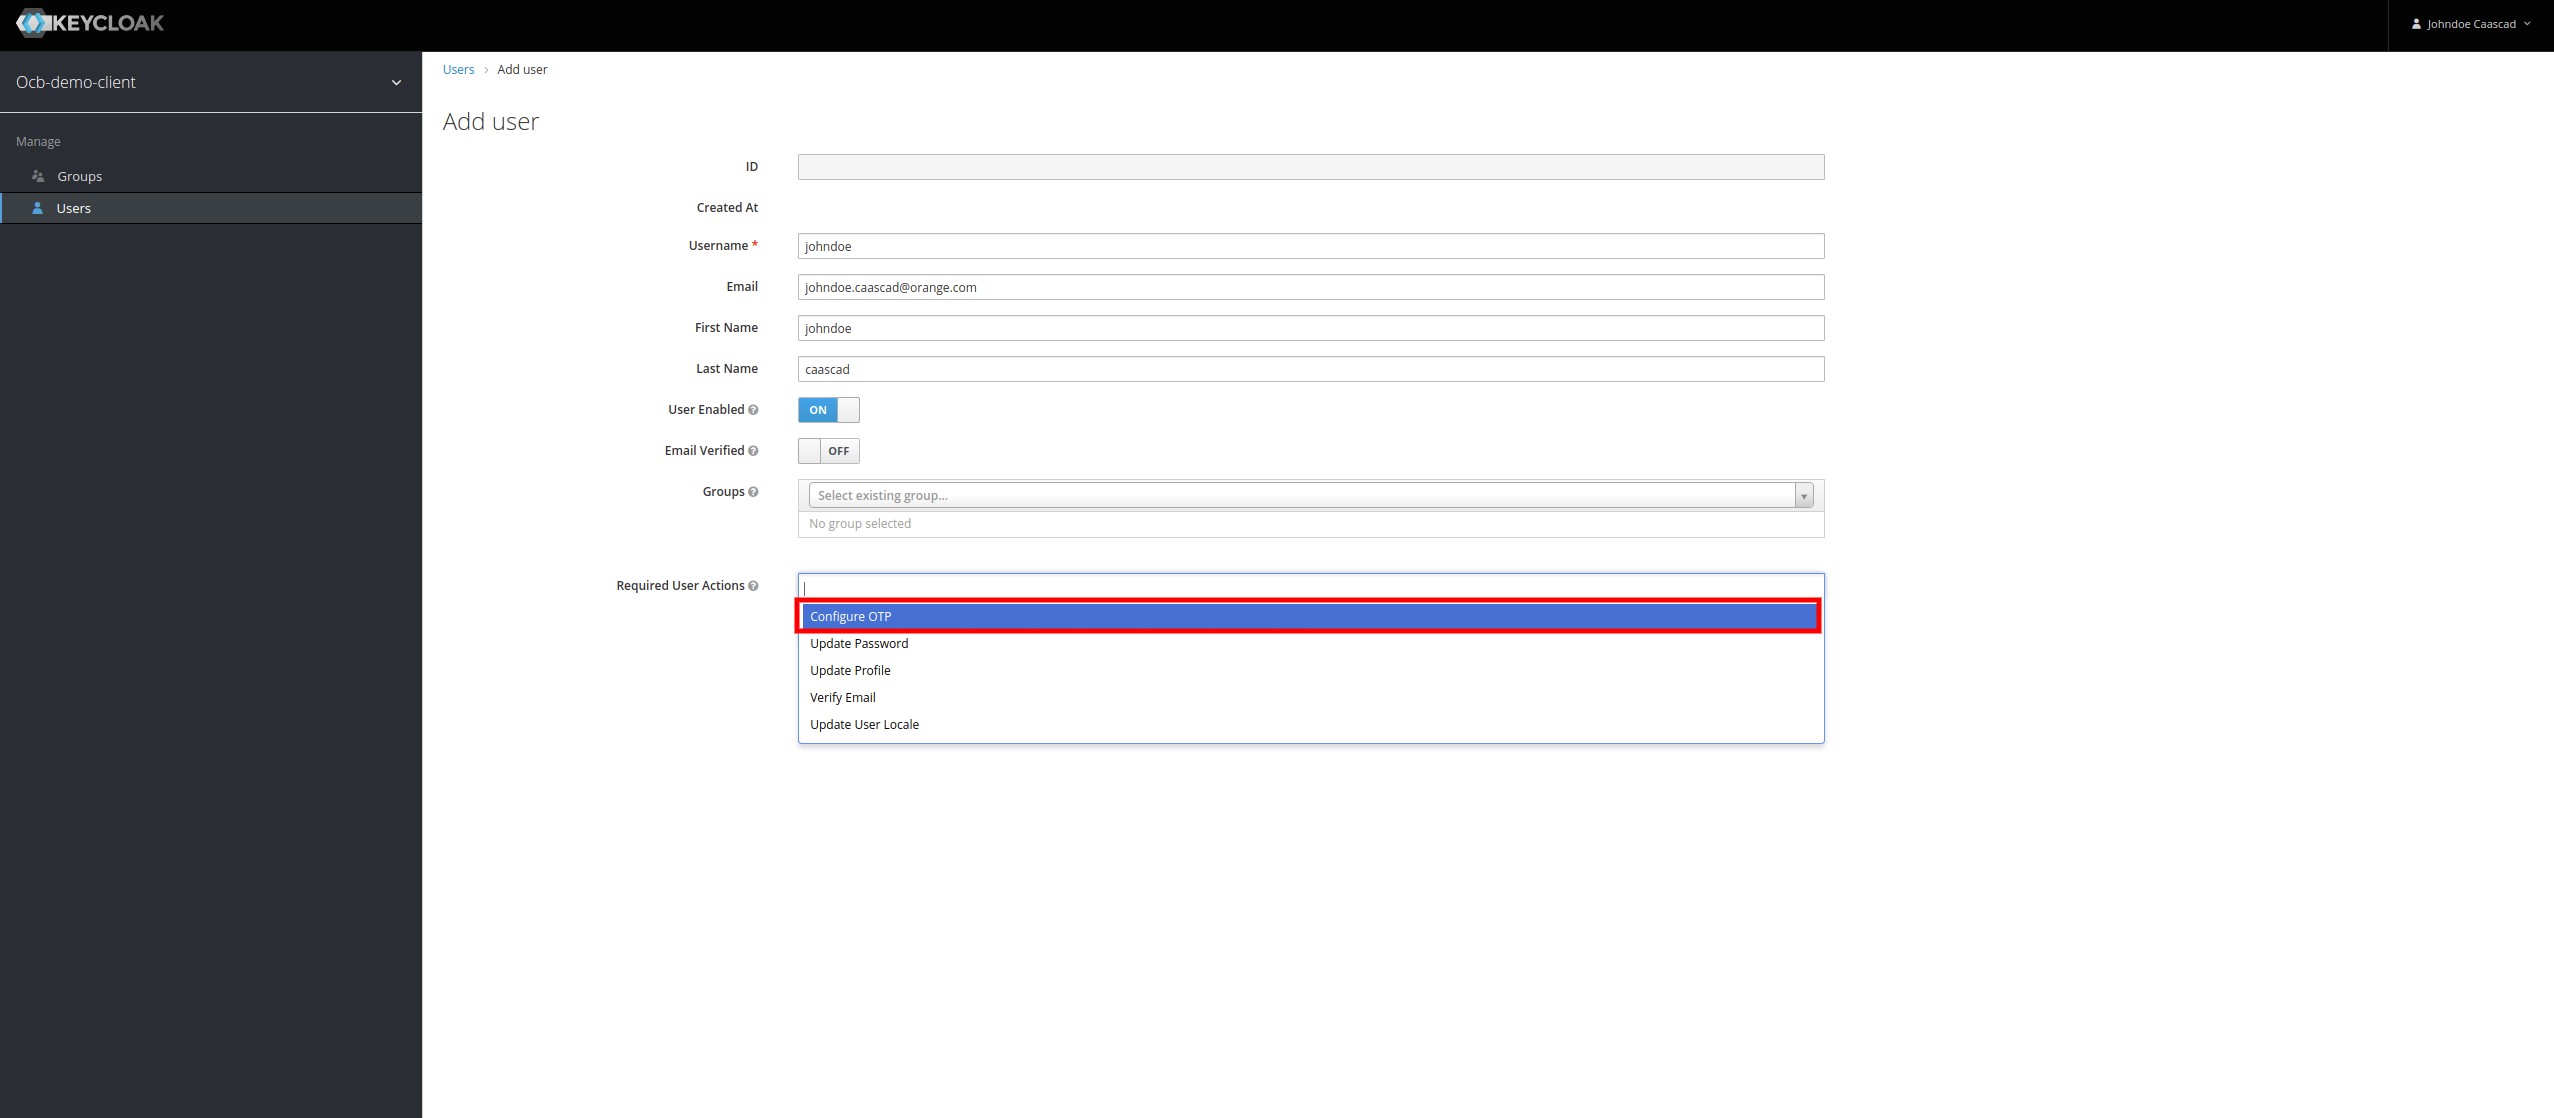This screenshot has width=2554, height=1118.
Task: Show help for Required User Actions
Action: click(753, 586)
